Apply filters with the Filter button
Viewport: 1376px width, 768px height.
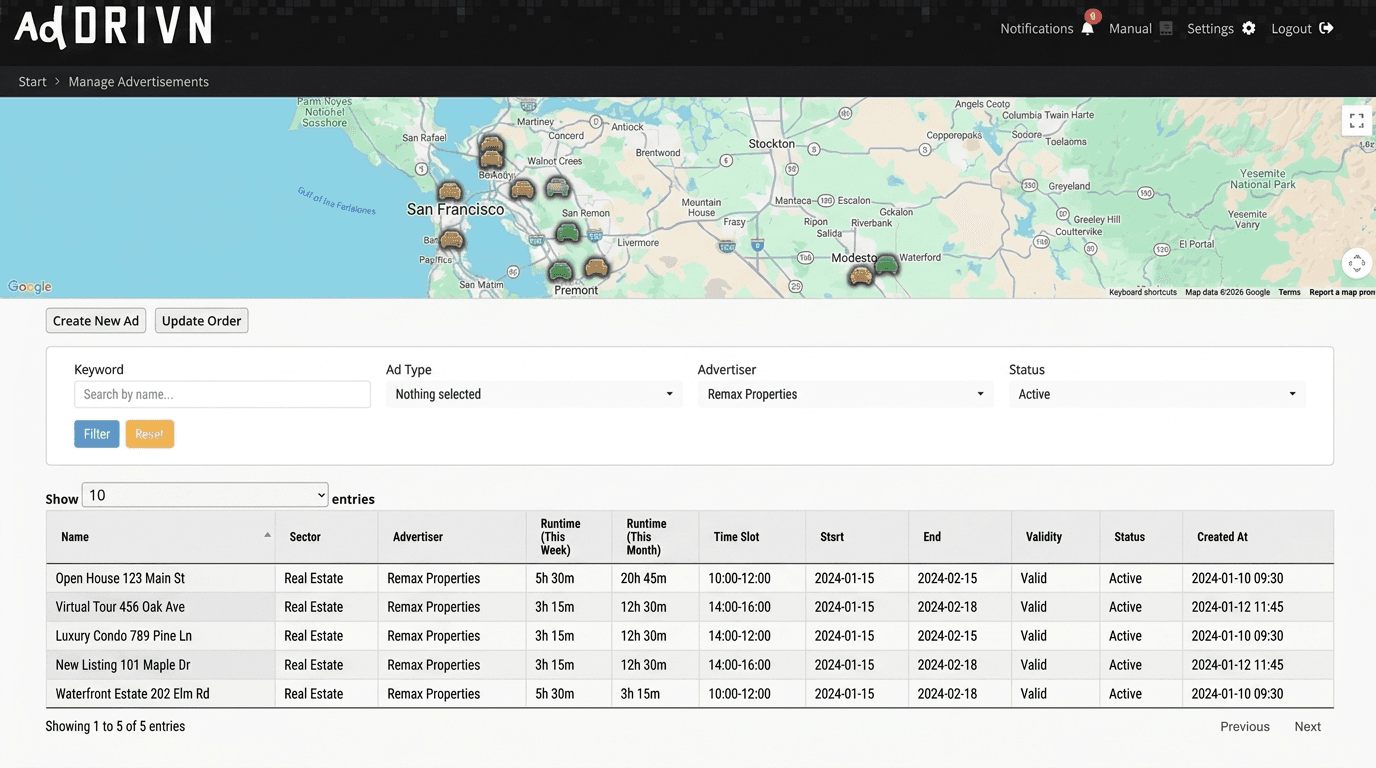point(97,434)
